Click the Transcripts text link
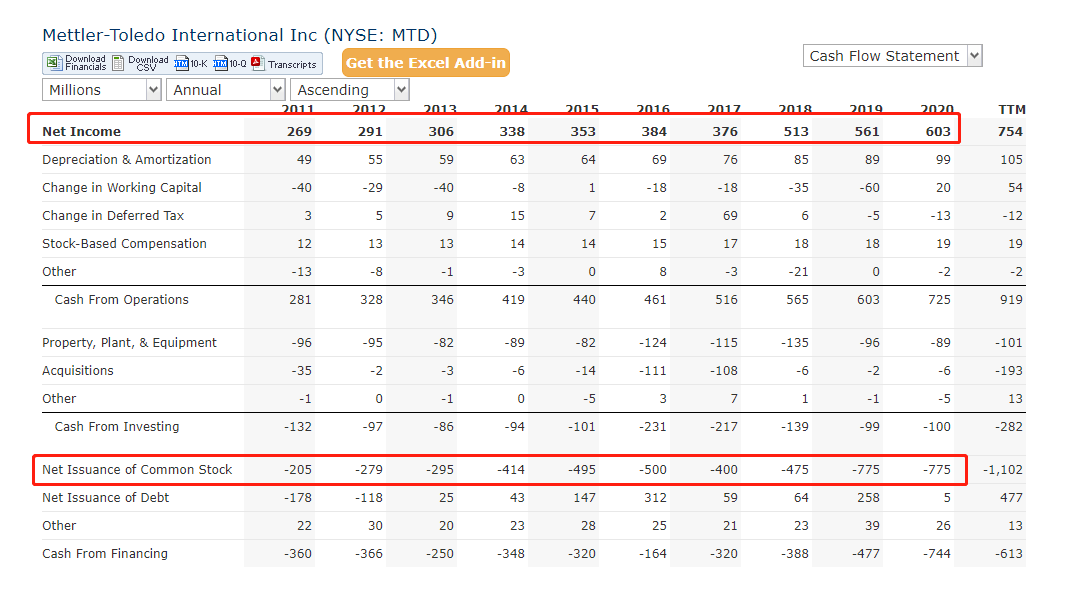Image resolution: width=1079 pixels, height=591 pixels. click(x=292, y=64)
